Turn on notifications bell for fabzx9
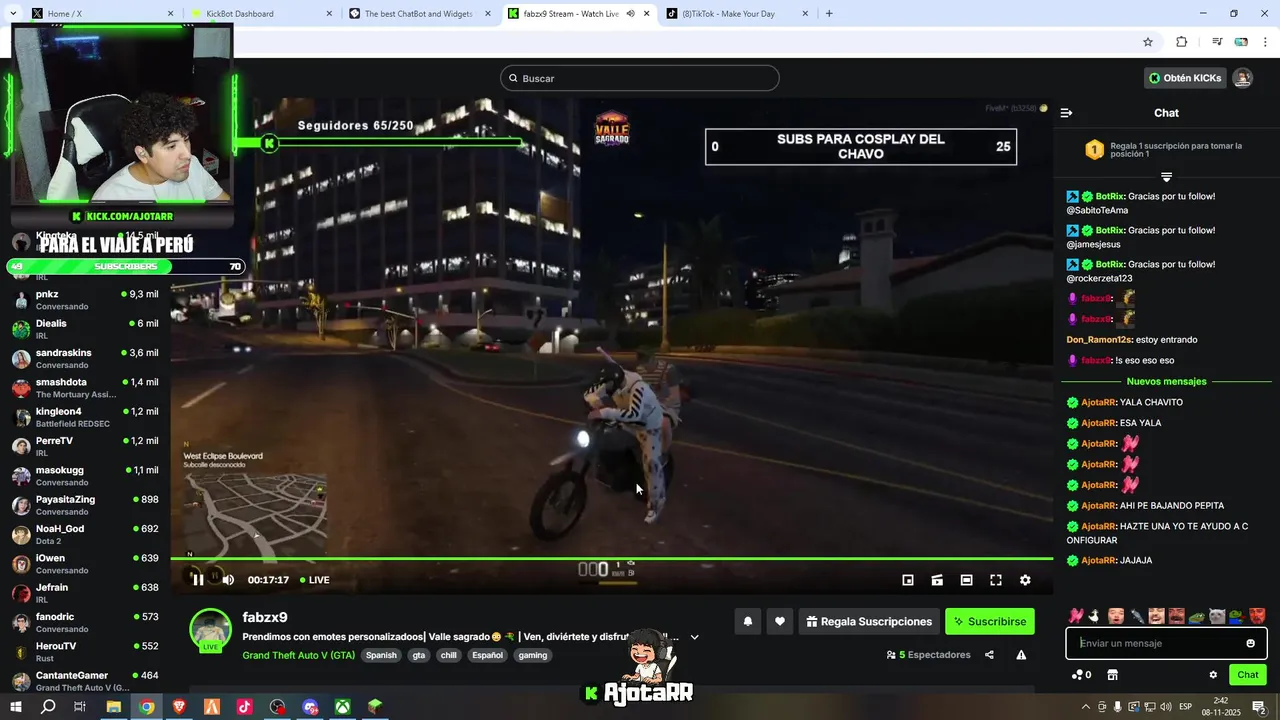 pos(747,622)
